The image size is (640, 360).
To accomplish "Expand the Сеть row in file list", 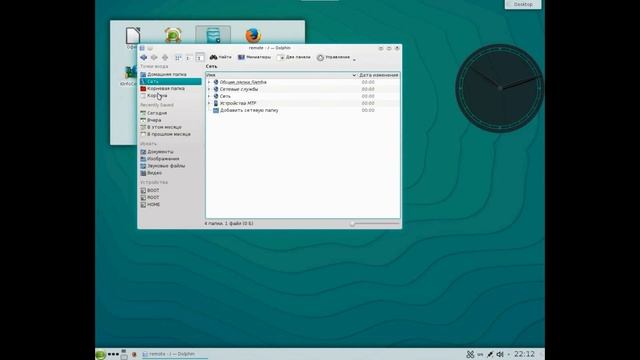I will pyautogui.click(x=209, y=96).
